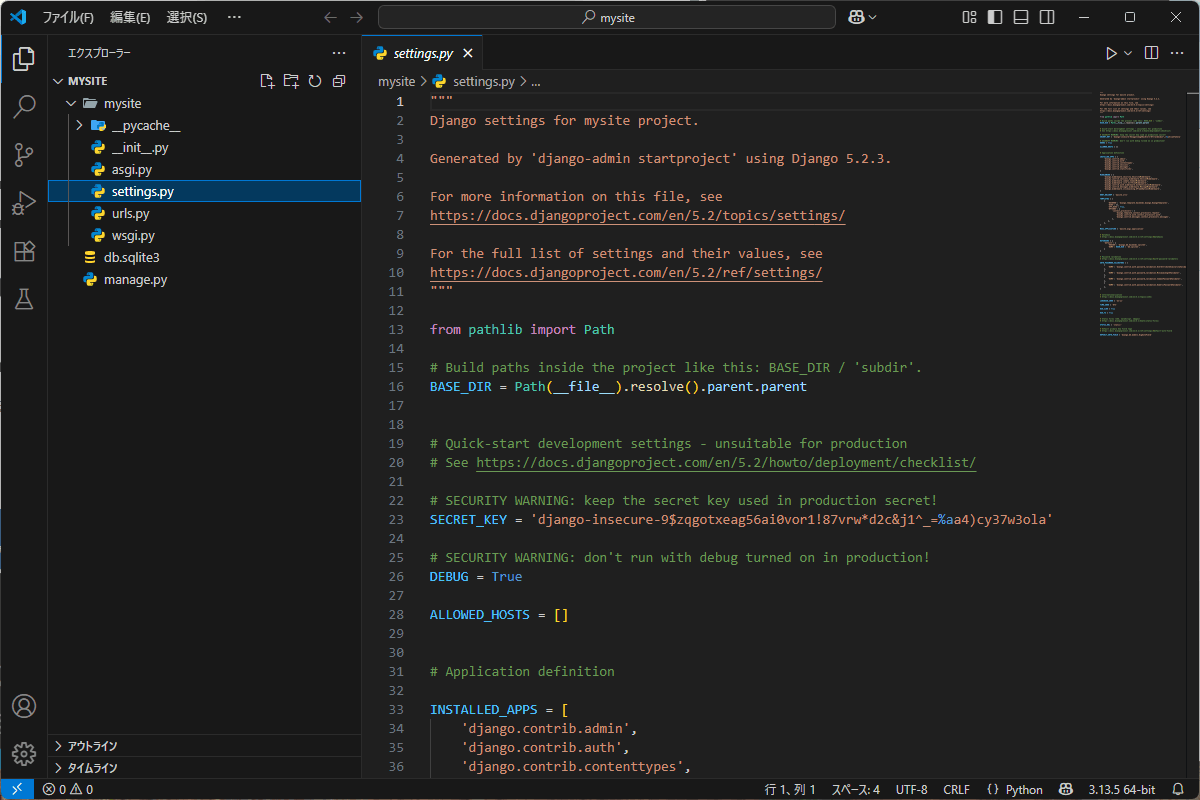Create a new folder in MYSITE explorer
1200x800 pixels.
(291, 81)
